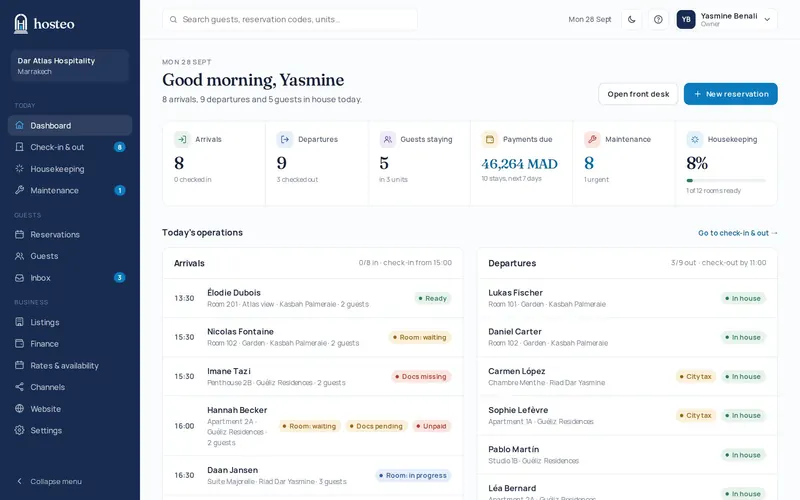Click the 46,264 MAD payments amount
This screenshot has height=500, width=800.
coord(519,164)
